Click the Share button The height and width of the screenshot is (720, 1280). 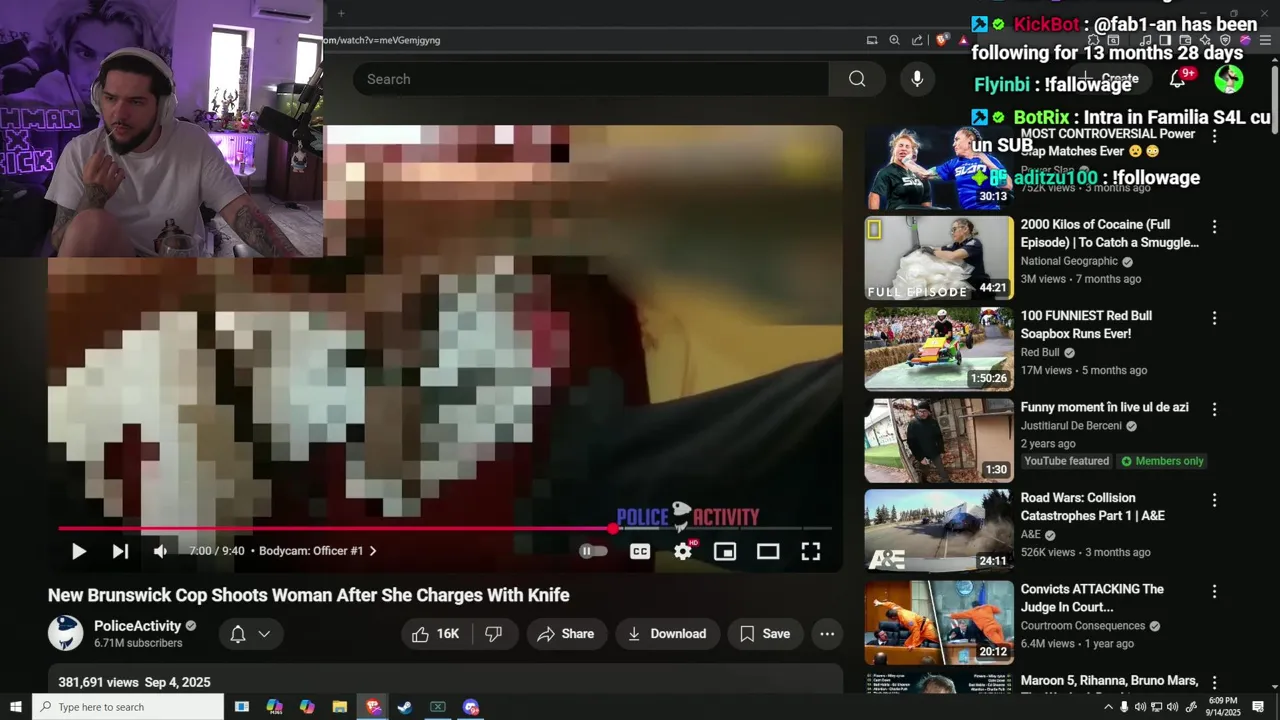coord(566,634)
